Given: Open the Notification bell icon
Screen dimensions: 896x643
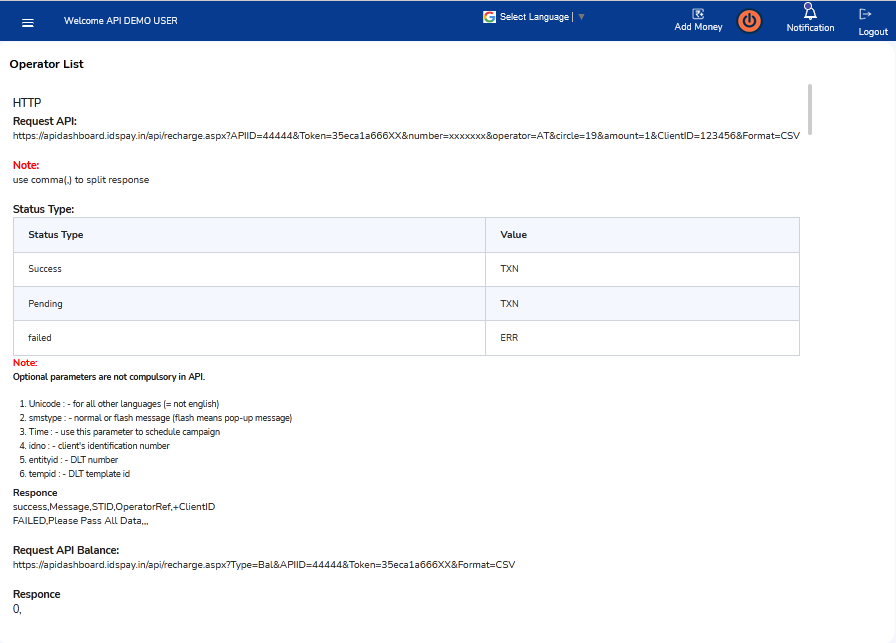Looking at the screenshot, I should pos(809,11).
